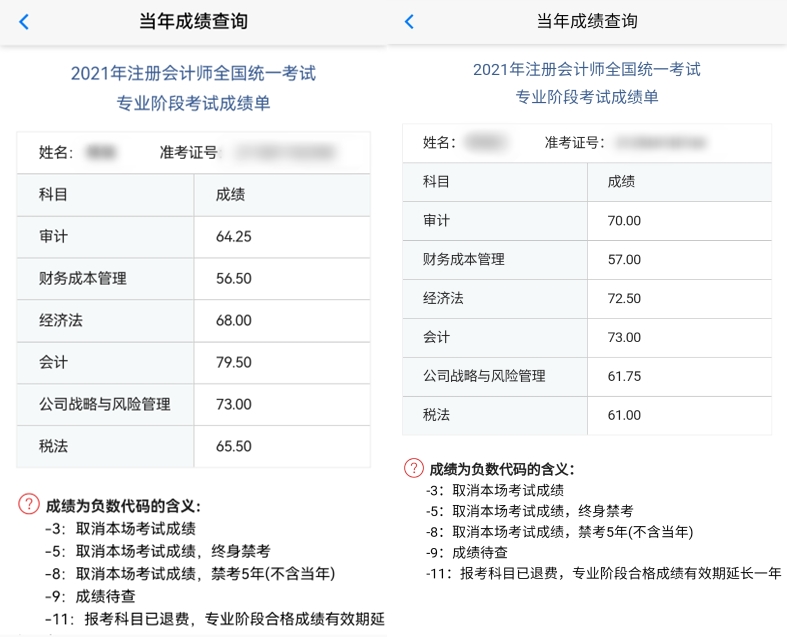Click the 57.00 财务成本管理 score

[624, 260]
